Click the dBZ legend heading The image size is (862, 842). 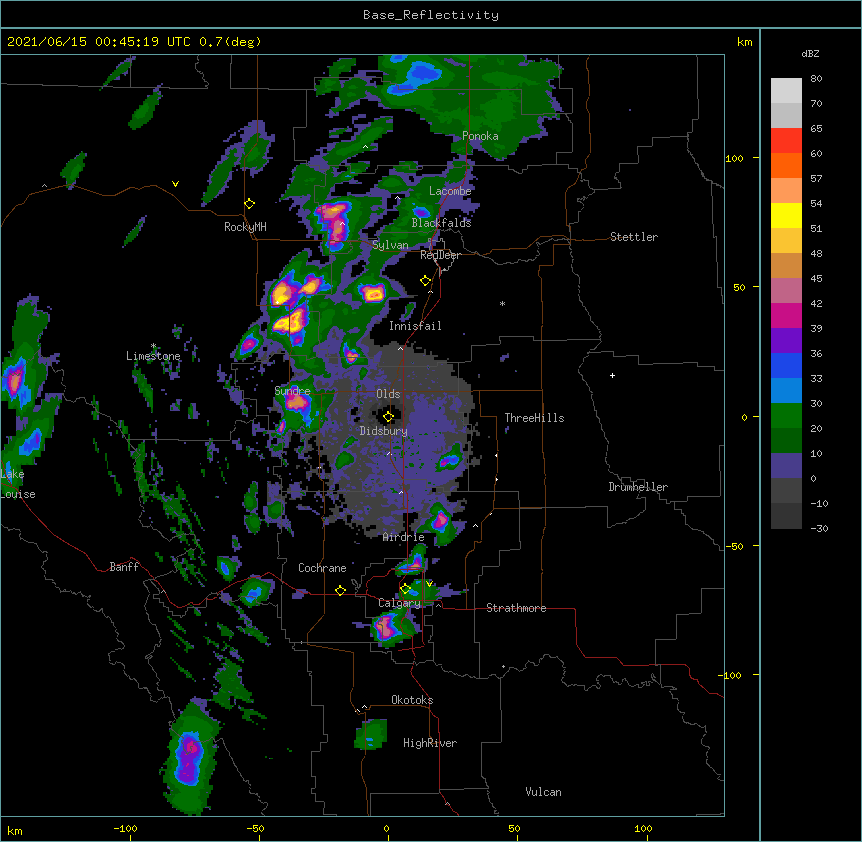(810, 53)
